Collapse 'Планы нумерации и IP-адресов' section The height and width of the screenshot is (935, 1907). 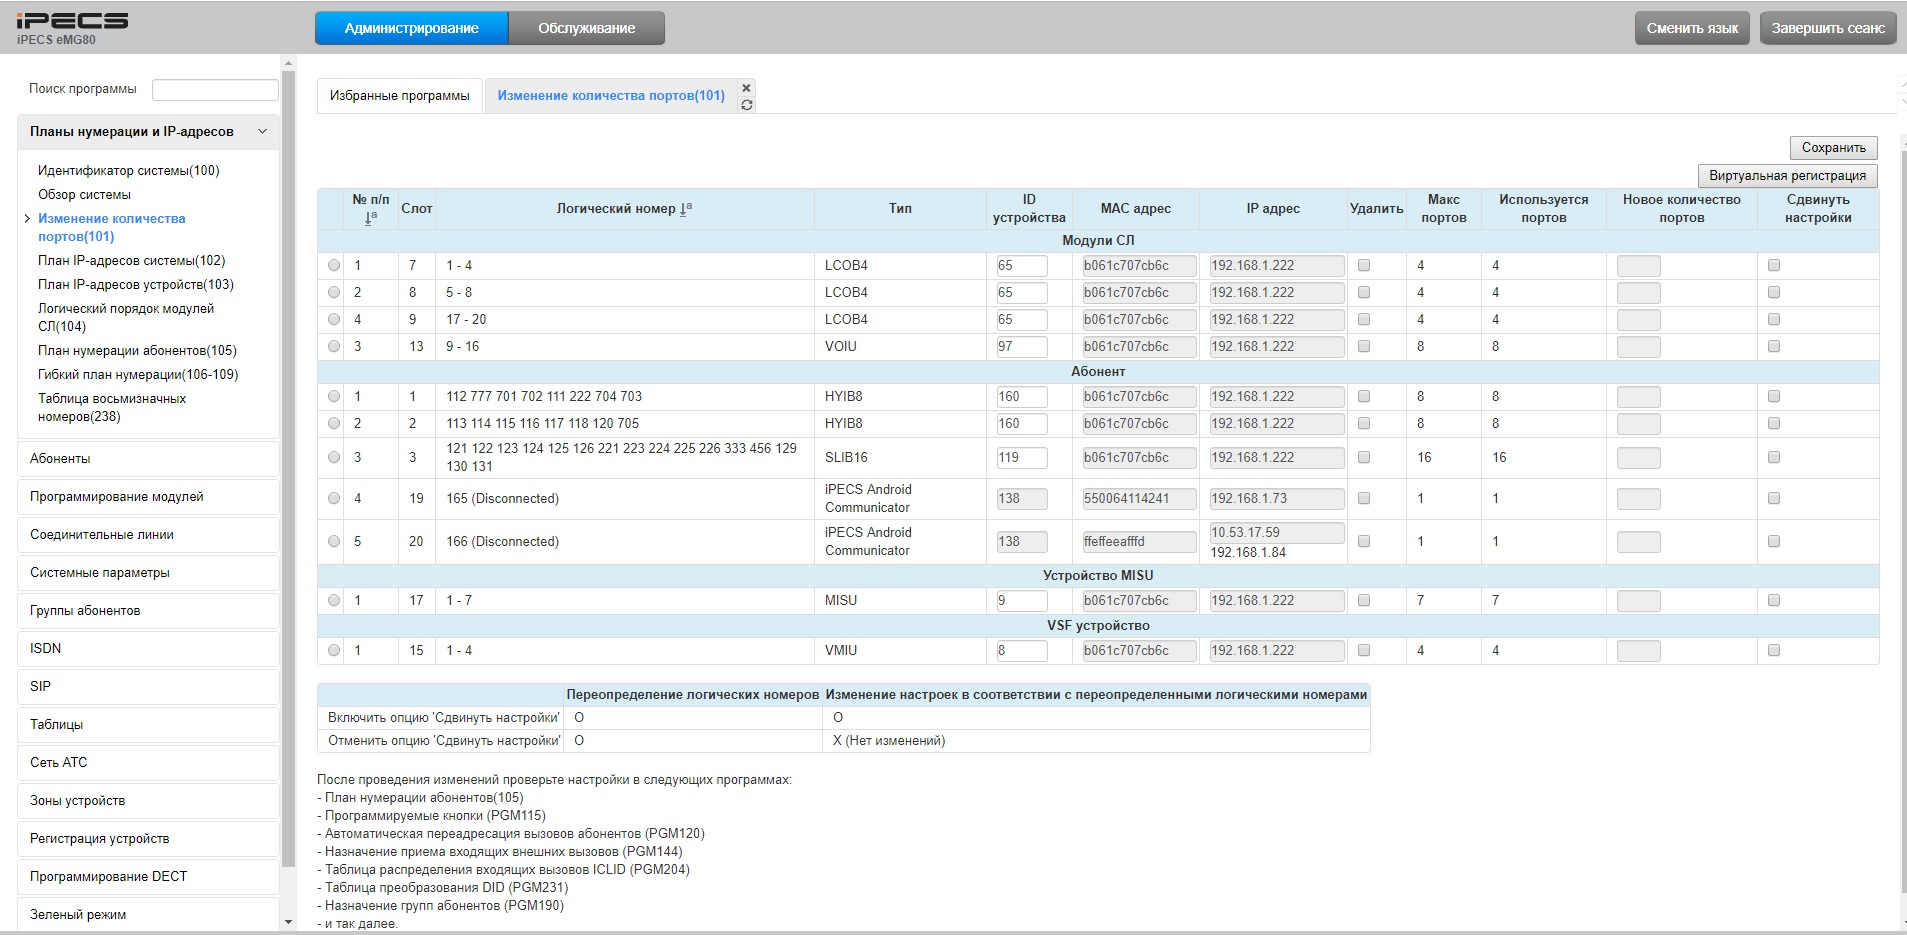pos(262,132)
